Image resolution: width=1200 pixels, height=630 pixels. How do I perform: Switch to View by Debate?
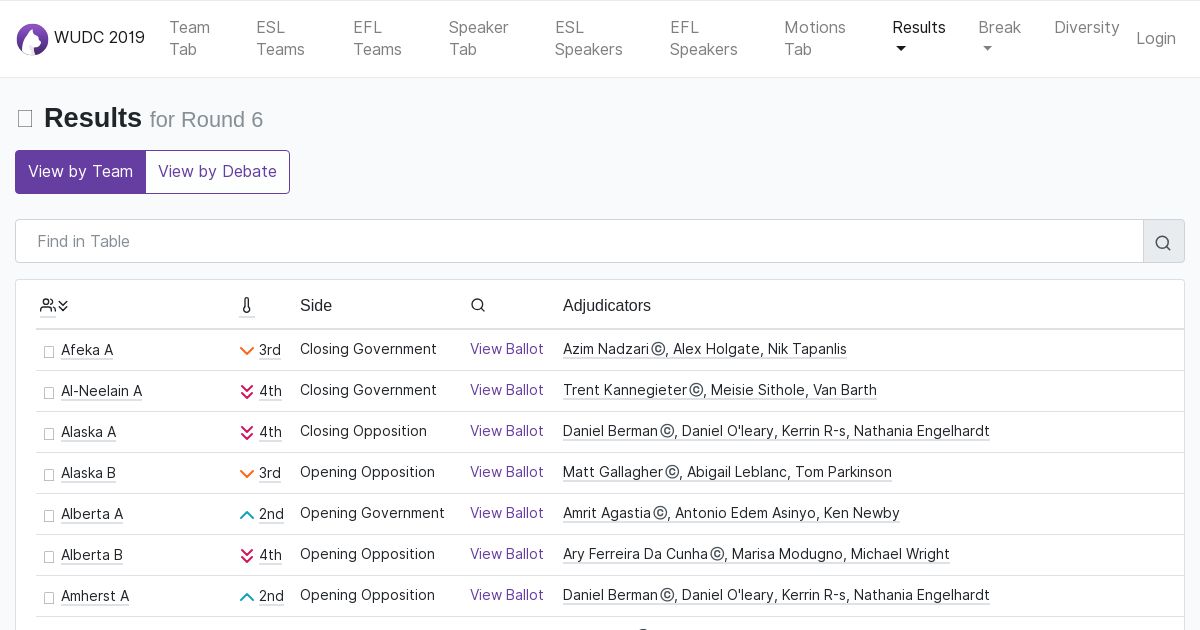click(x=217, y=172)
